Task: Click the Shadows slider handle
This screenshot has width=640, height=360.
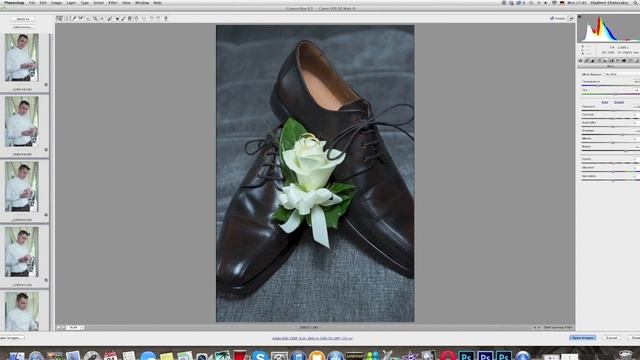Action: coord(623,134)
